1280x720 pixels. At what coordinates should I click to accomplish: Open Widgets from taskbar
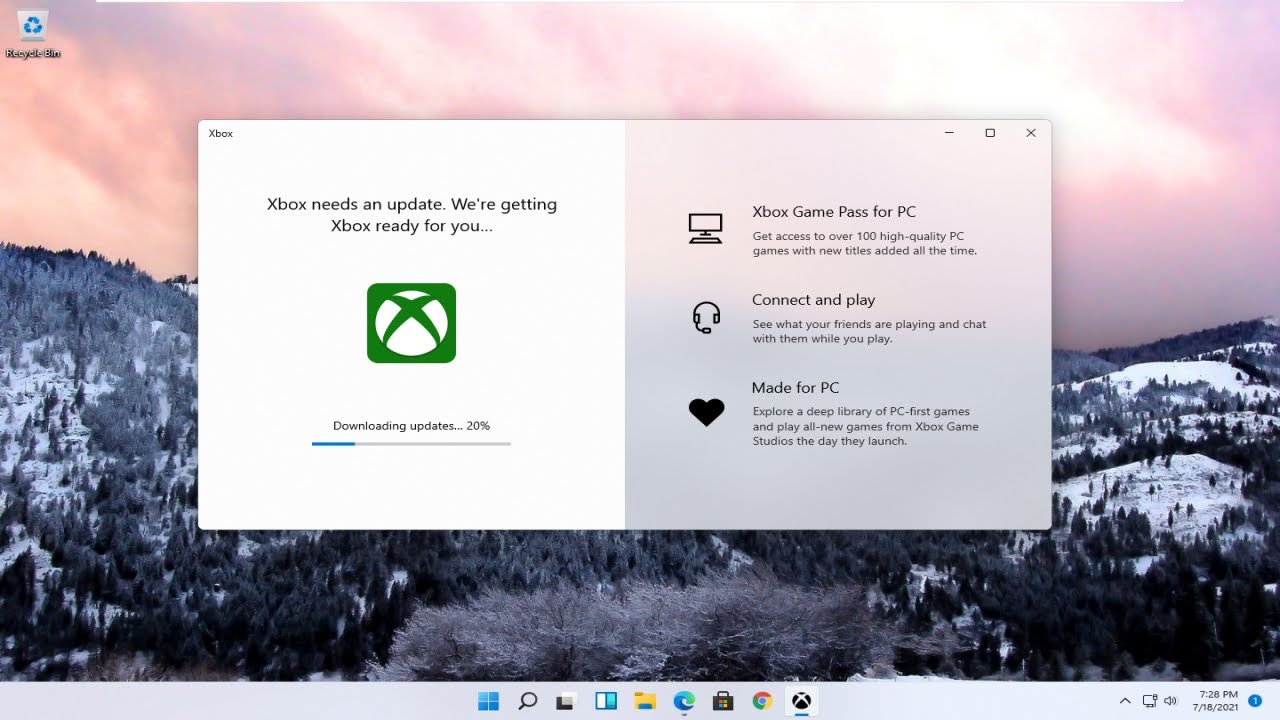click(606, 701)
